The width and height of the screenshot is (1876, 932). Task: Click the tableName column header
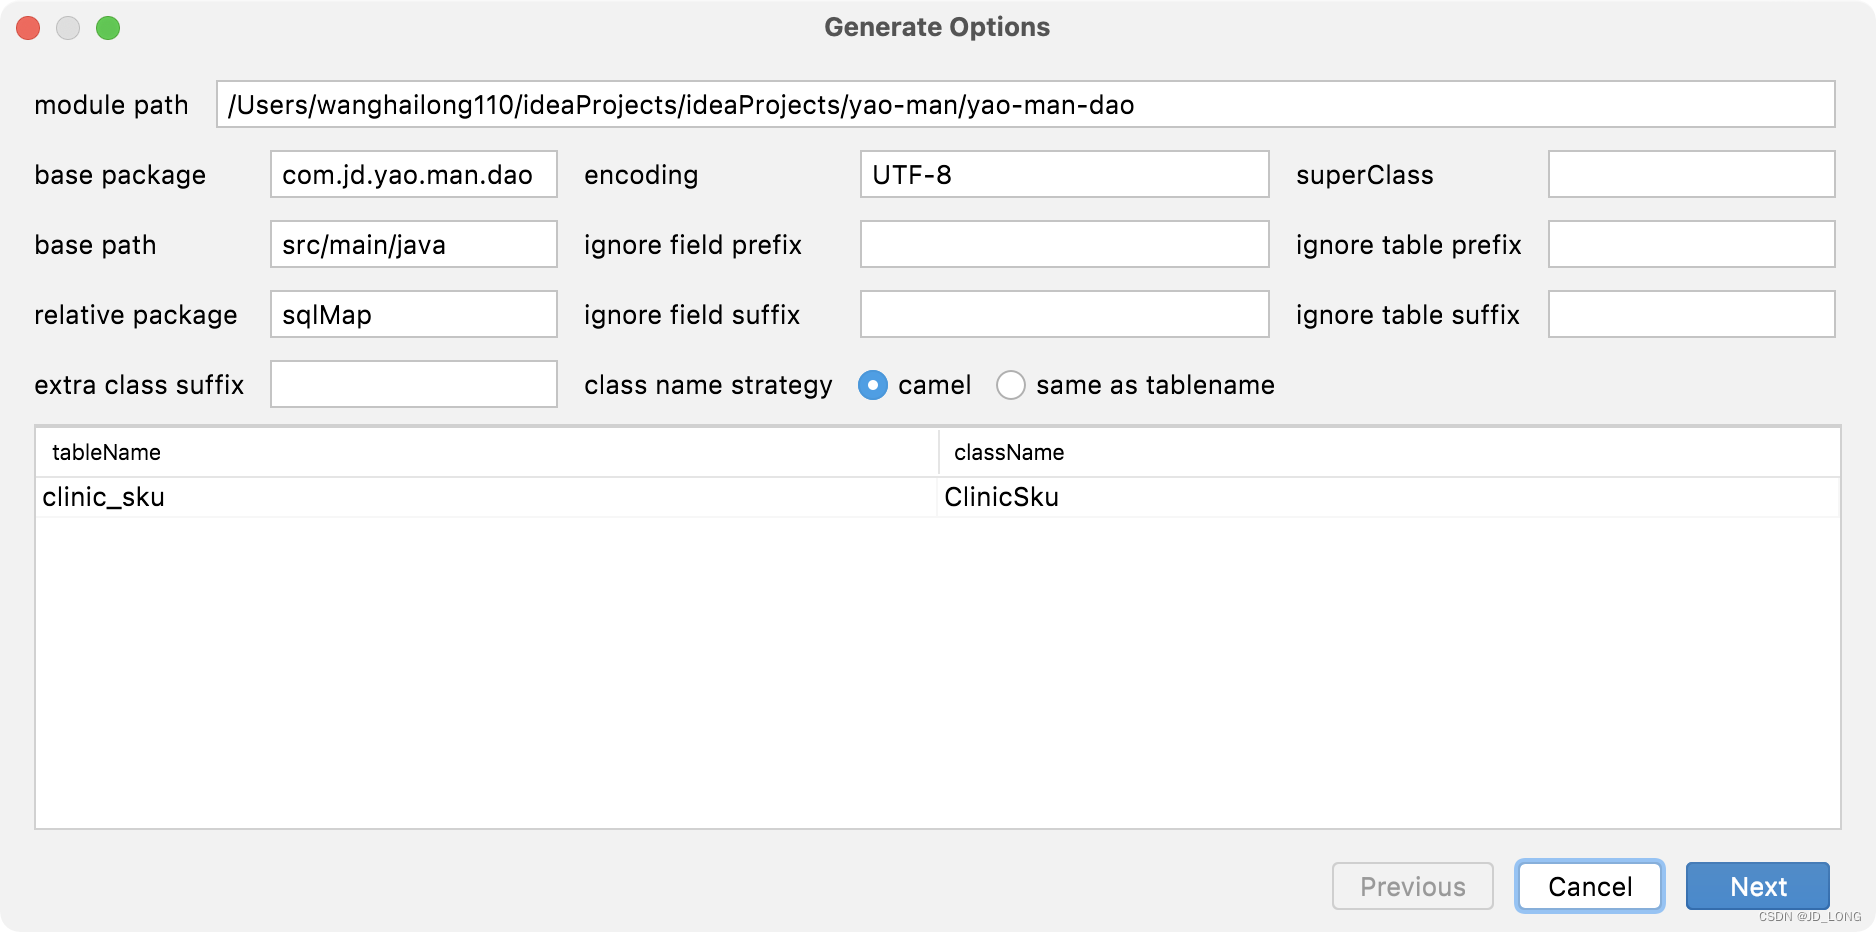point(487,452)
